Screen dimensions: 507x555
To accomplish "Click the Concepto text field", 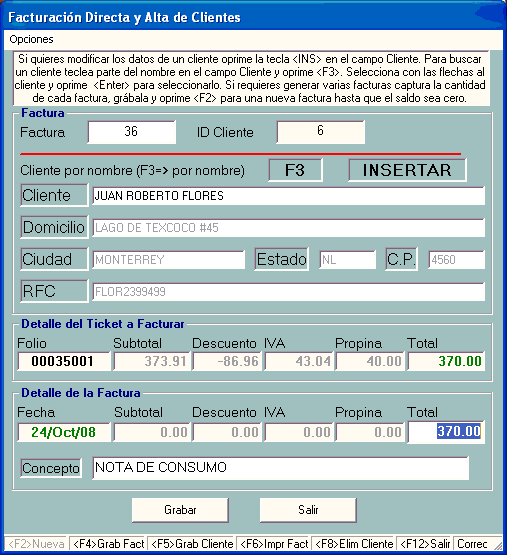I will click(280, 468).
